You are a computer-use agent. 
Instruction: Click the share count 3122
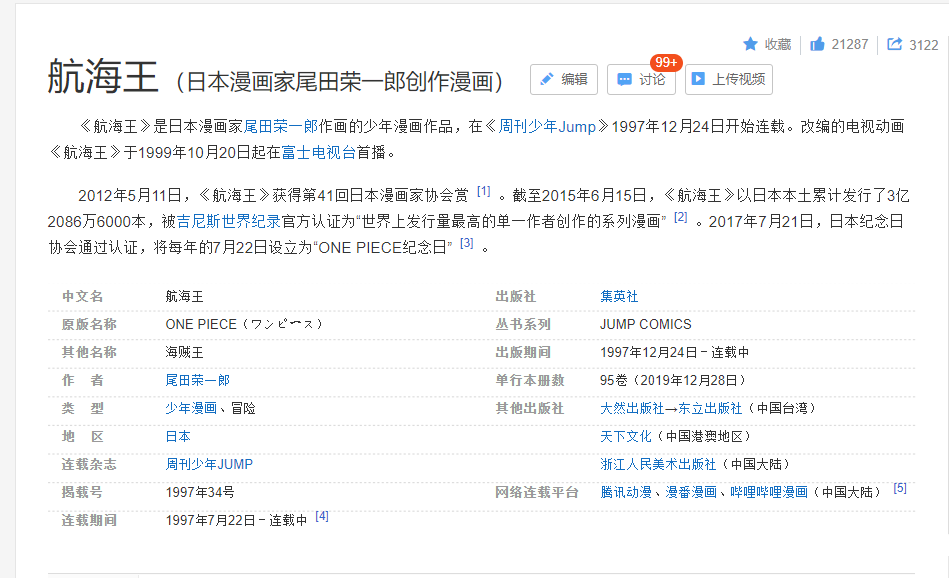click(924, 45)
